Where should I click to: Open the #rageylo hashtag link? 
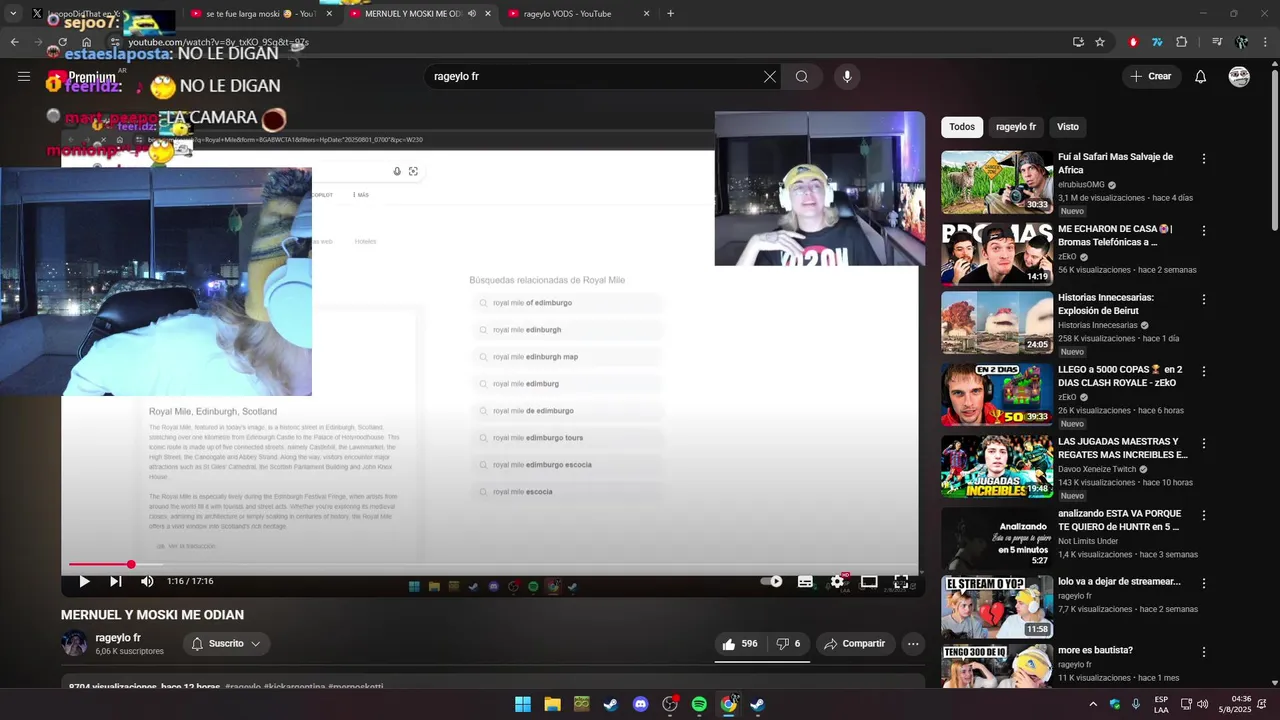[x=243, y=688]
